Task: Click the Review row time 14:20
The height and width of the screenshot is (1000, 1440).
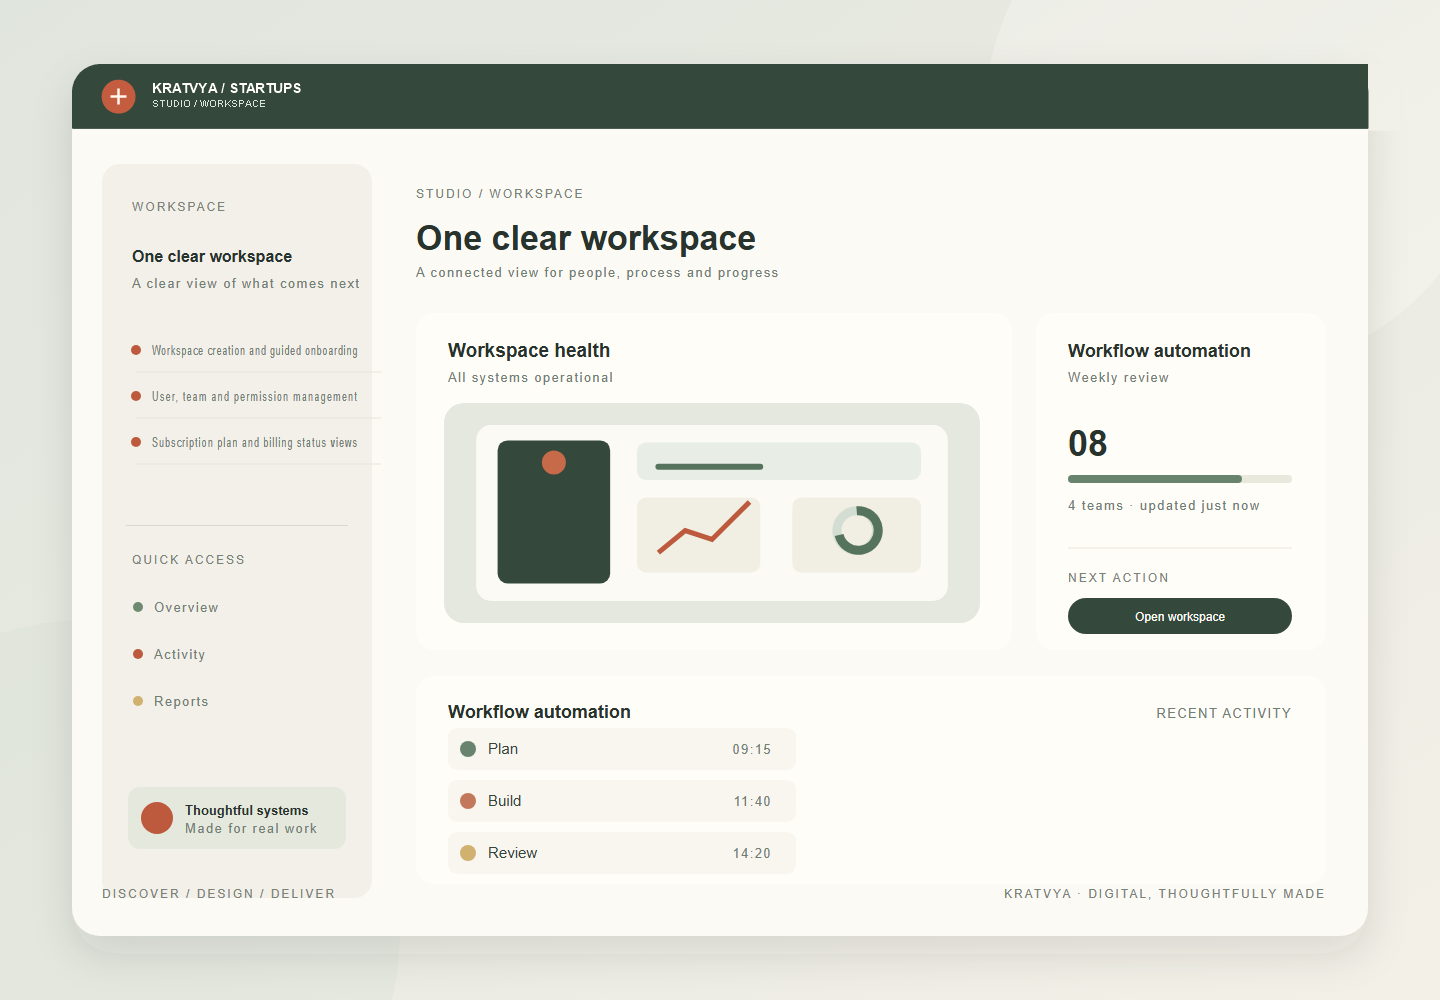Action: click(x=752, y=853)
